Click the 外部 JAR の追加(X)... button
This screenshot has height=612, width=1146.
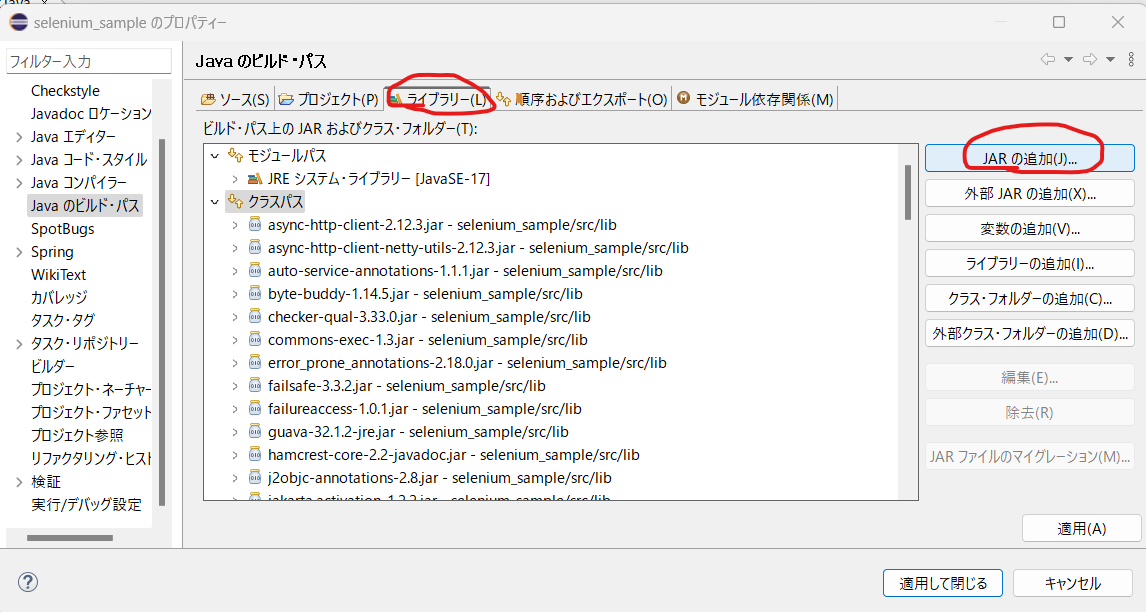point(1029,194)
